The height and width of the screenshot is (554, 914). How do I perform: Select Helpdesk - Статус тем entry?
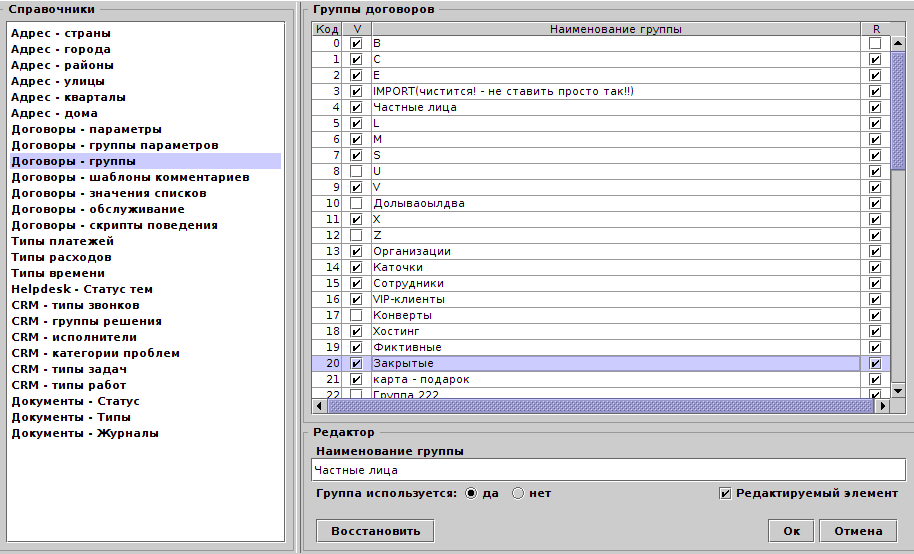[82, 289]
